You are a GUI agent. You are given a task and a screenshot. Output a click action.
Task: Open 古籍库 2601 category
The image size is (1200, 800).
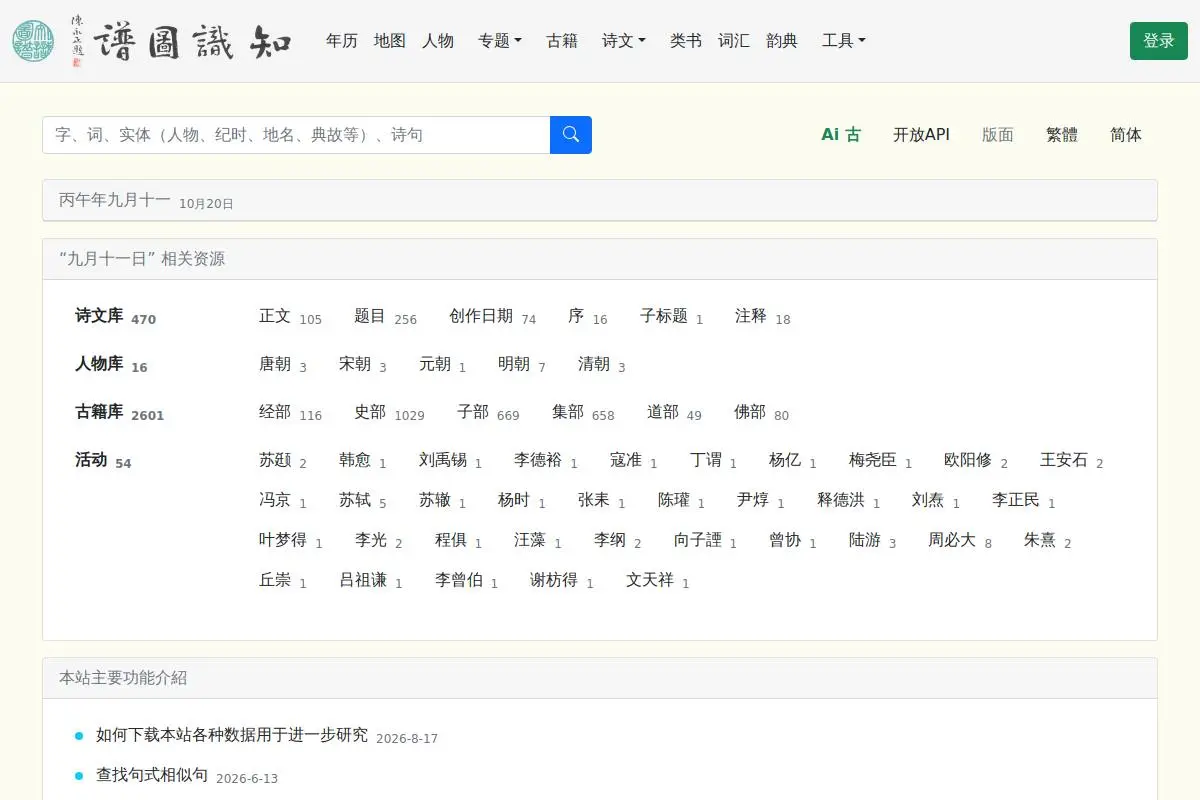click(120, 413)
